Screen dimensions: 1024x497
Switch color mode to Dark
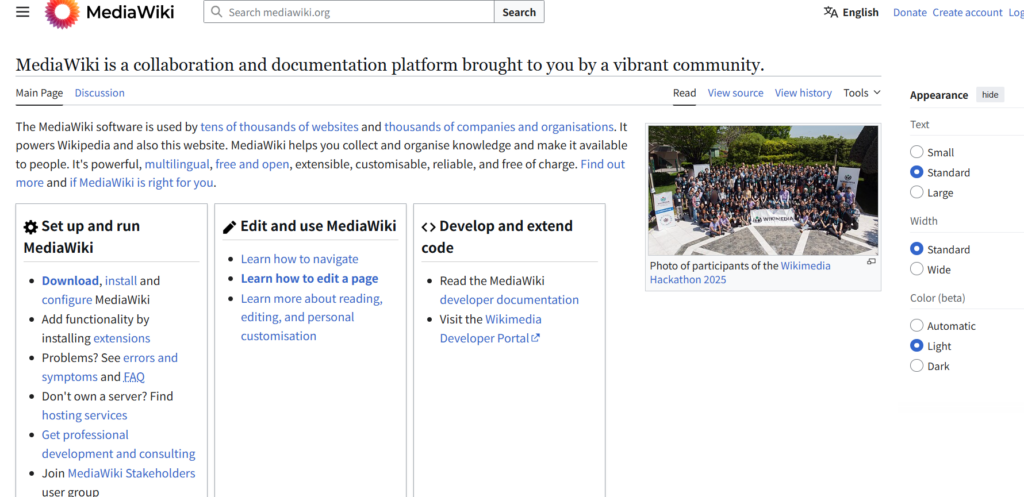coord(916,366)
